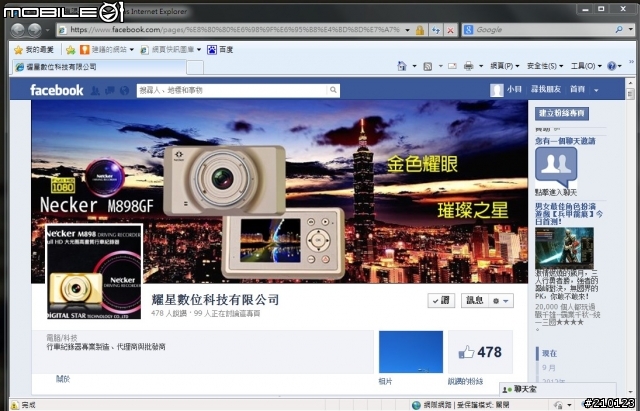Click the Facebook 搜尋人、地標和事物 search field

click(x=232, y=90)
